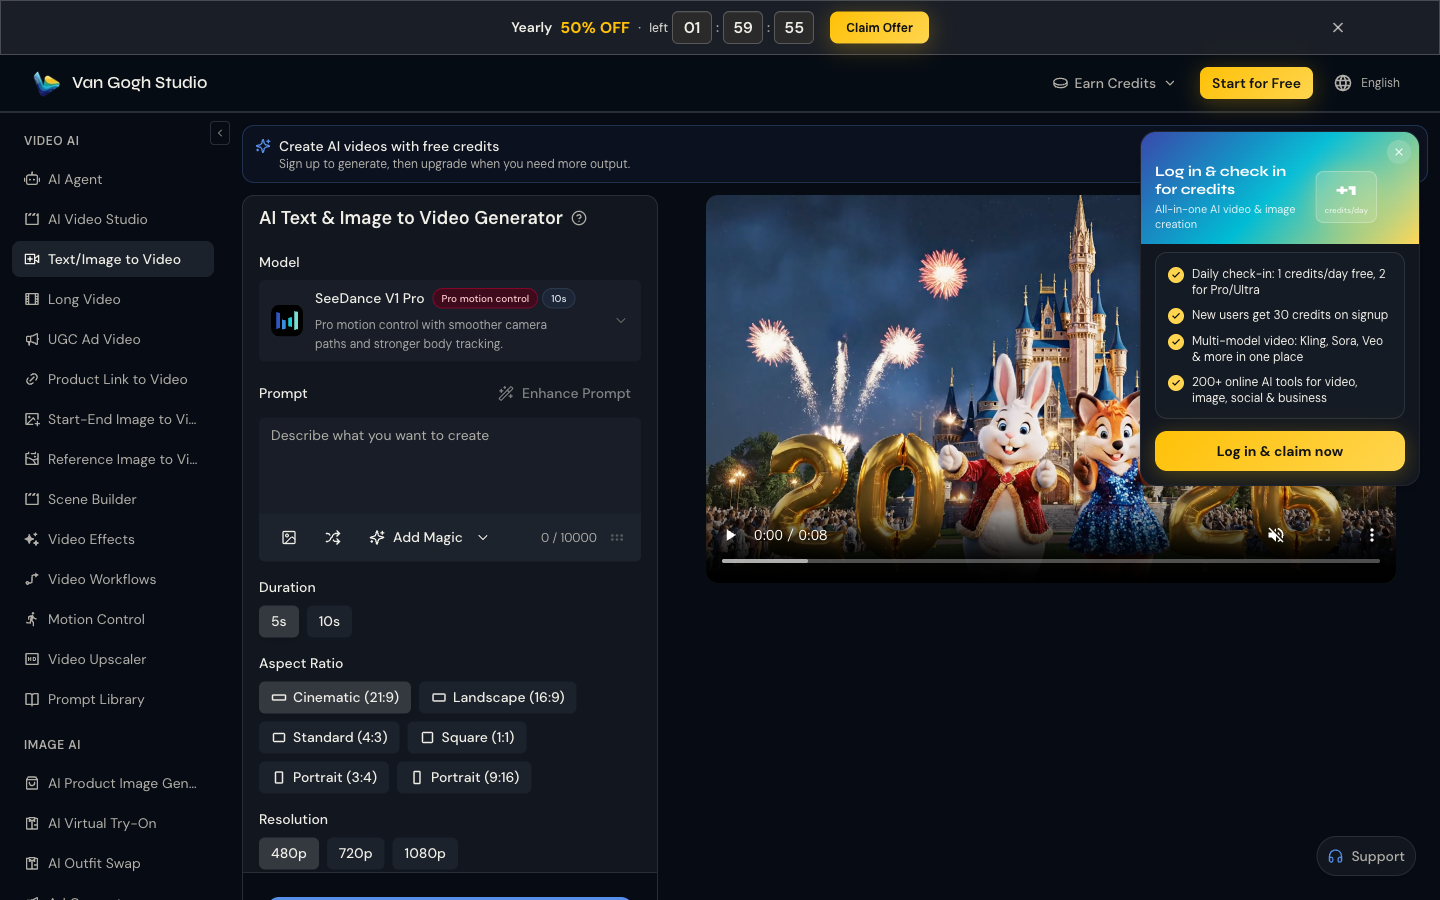This screenshot has height=900, width=1440.
Task: Open Text/Image to Video in sidebar
Action: point(113,259)
